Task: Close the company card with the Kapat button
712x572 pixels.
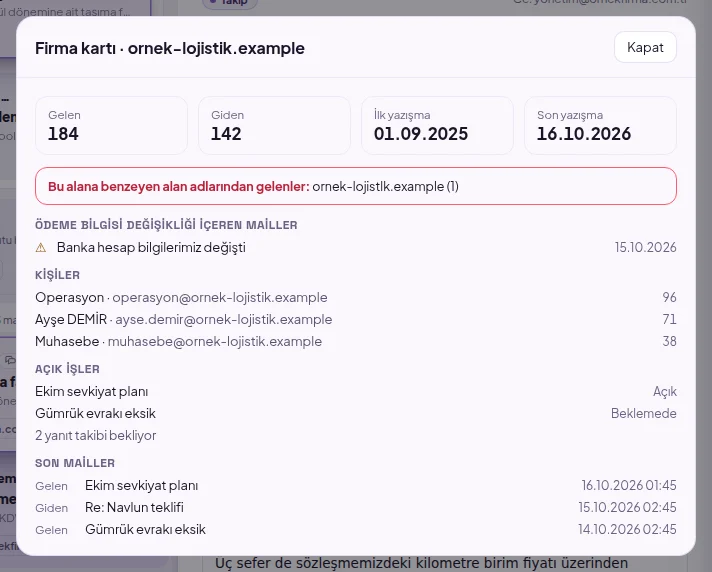Action: pos(645,47)
